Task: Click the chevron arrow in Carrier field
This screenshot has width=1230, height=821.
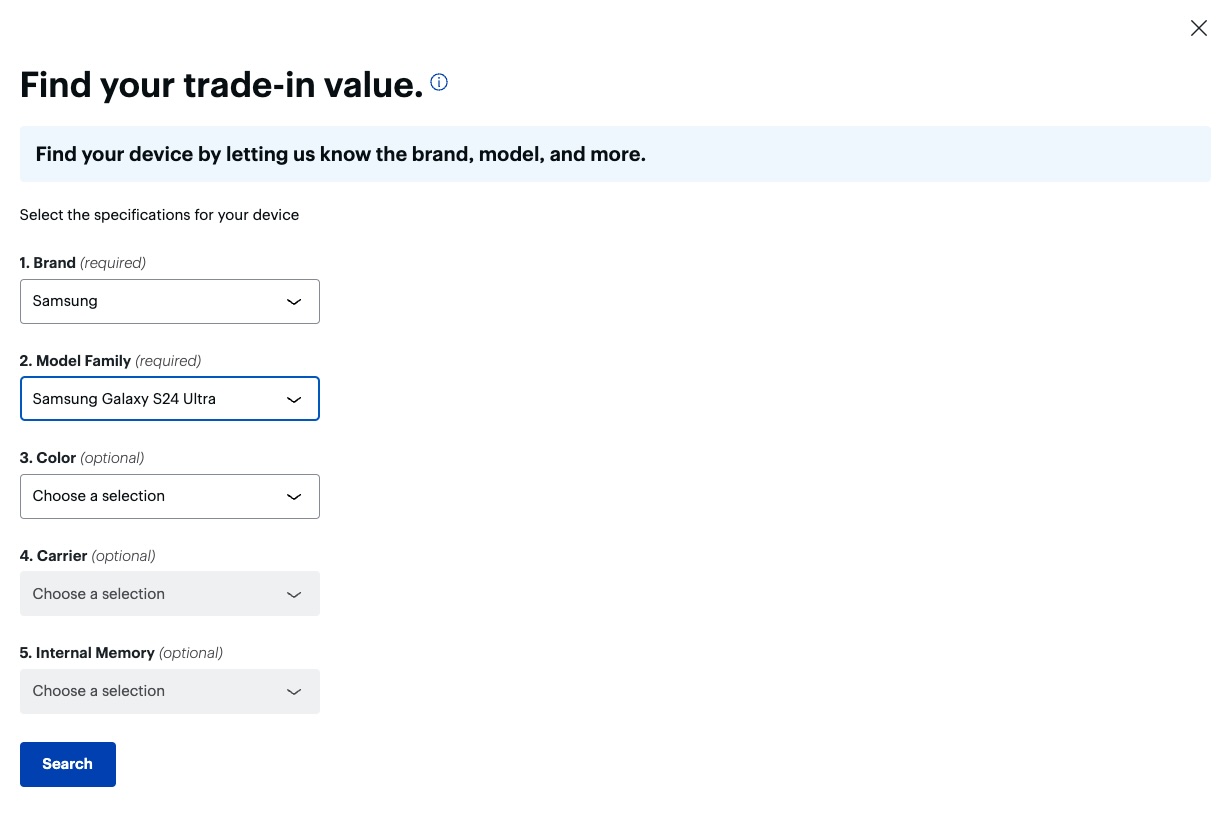Action: [x=294, y=594]
